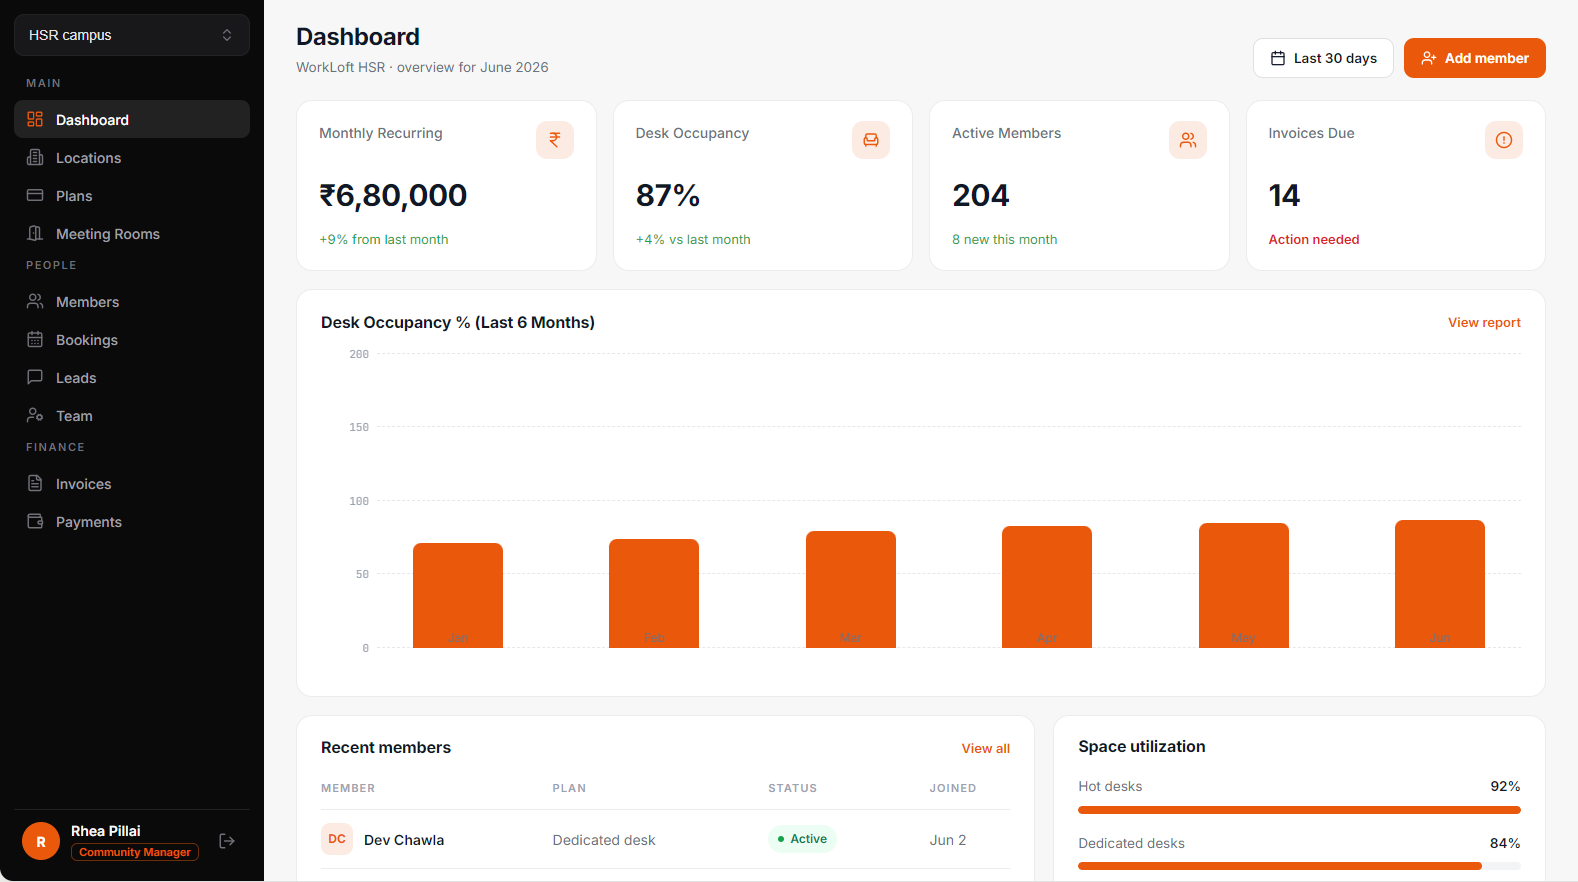
Task: Click the Rhea Pillai user name
Action: pyautogui.click(x=106, y=831)
